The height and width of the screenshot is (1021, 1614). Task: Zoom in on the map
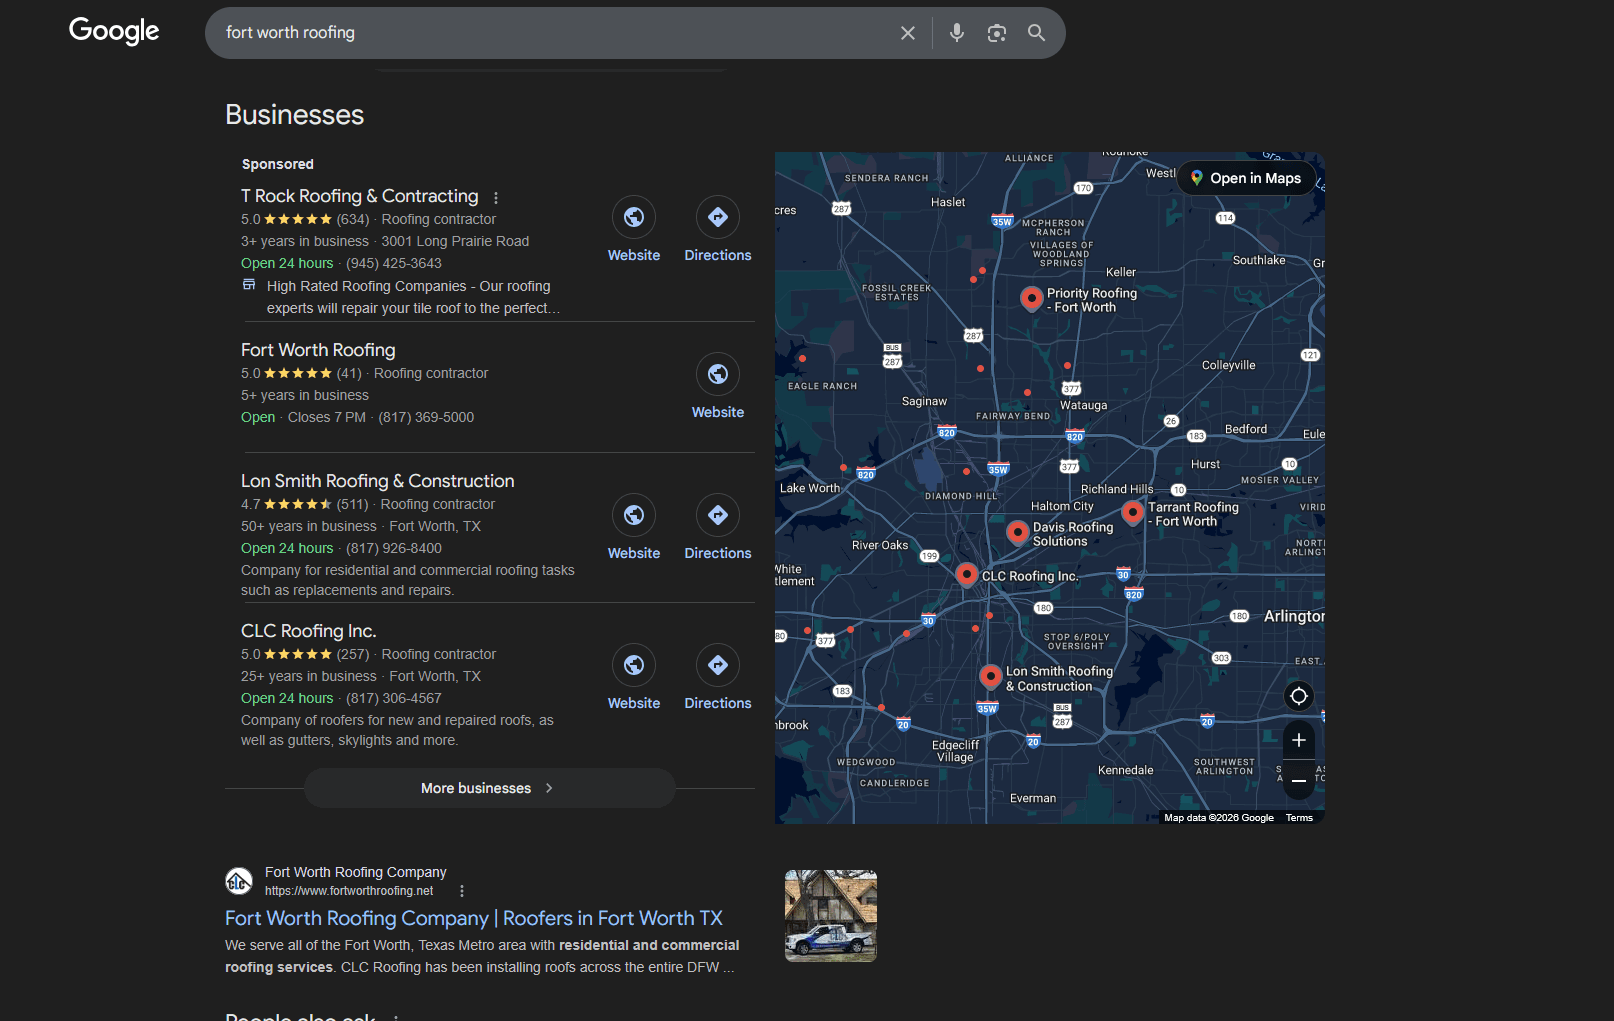(1298, 740)
